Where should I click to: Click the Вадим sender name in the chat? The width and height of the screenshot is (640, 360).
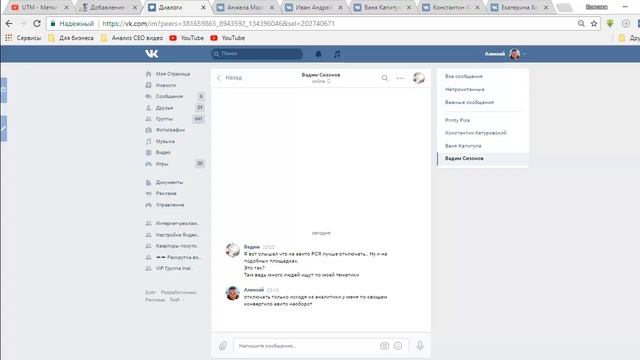coord(251,247)
